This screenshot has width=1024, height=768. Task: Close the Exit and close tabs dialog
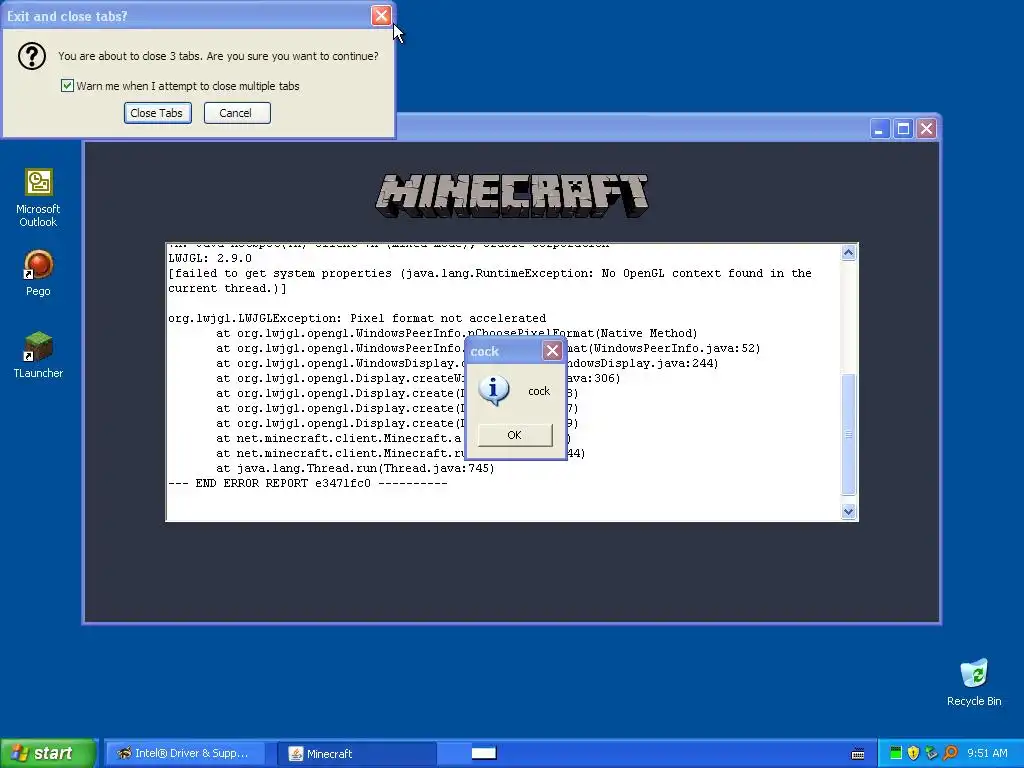(381, 16)
